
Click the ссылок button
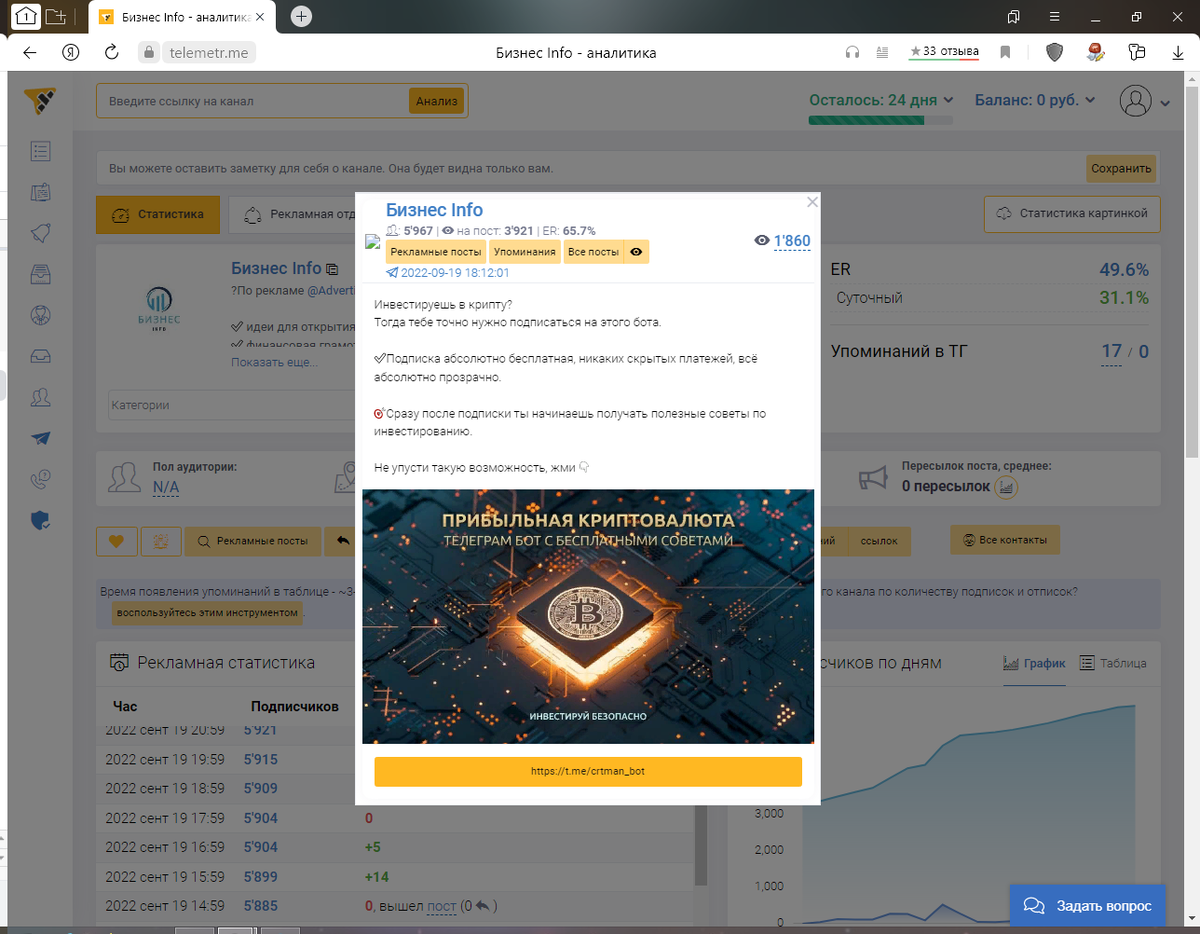(880, 541)
